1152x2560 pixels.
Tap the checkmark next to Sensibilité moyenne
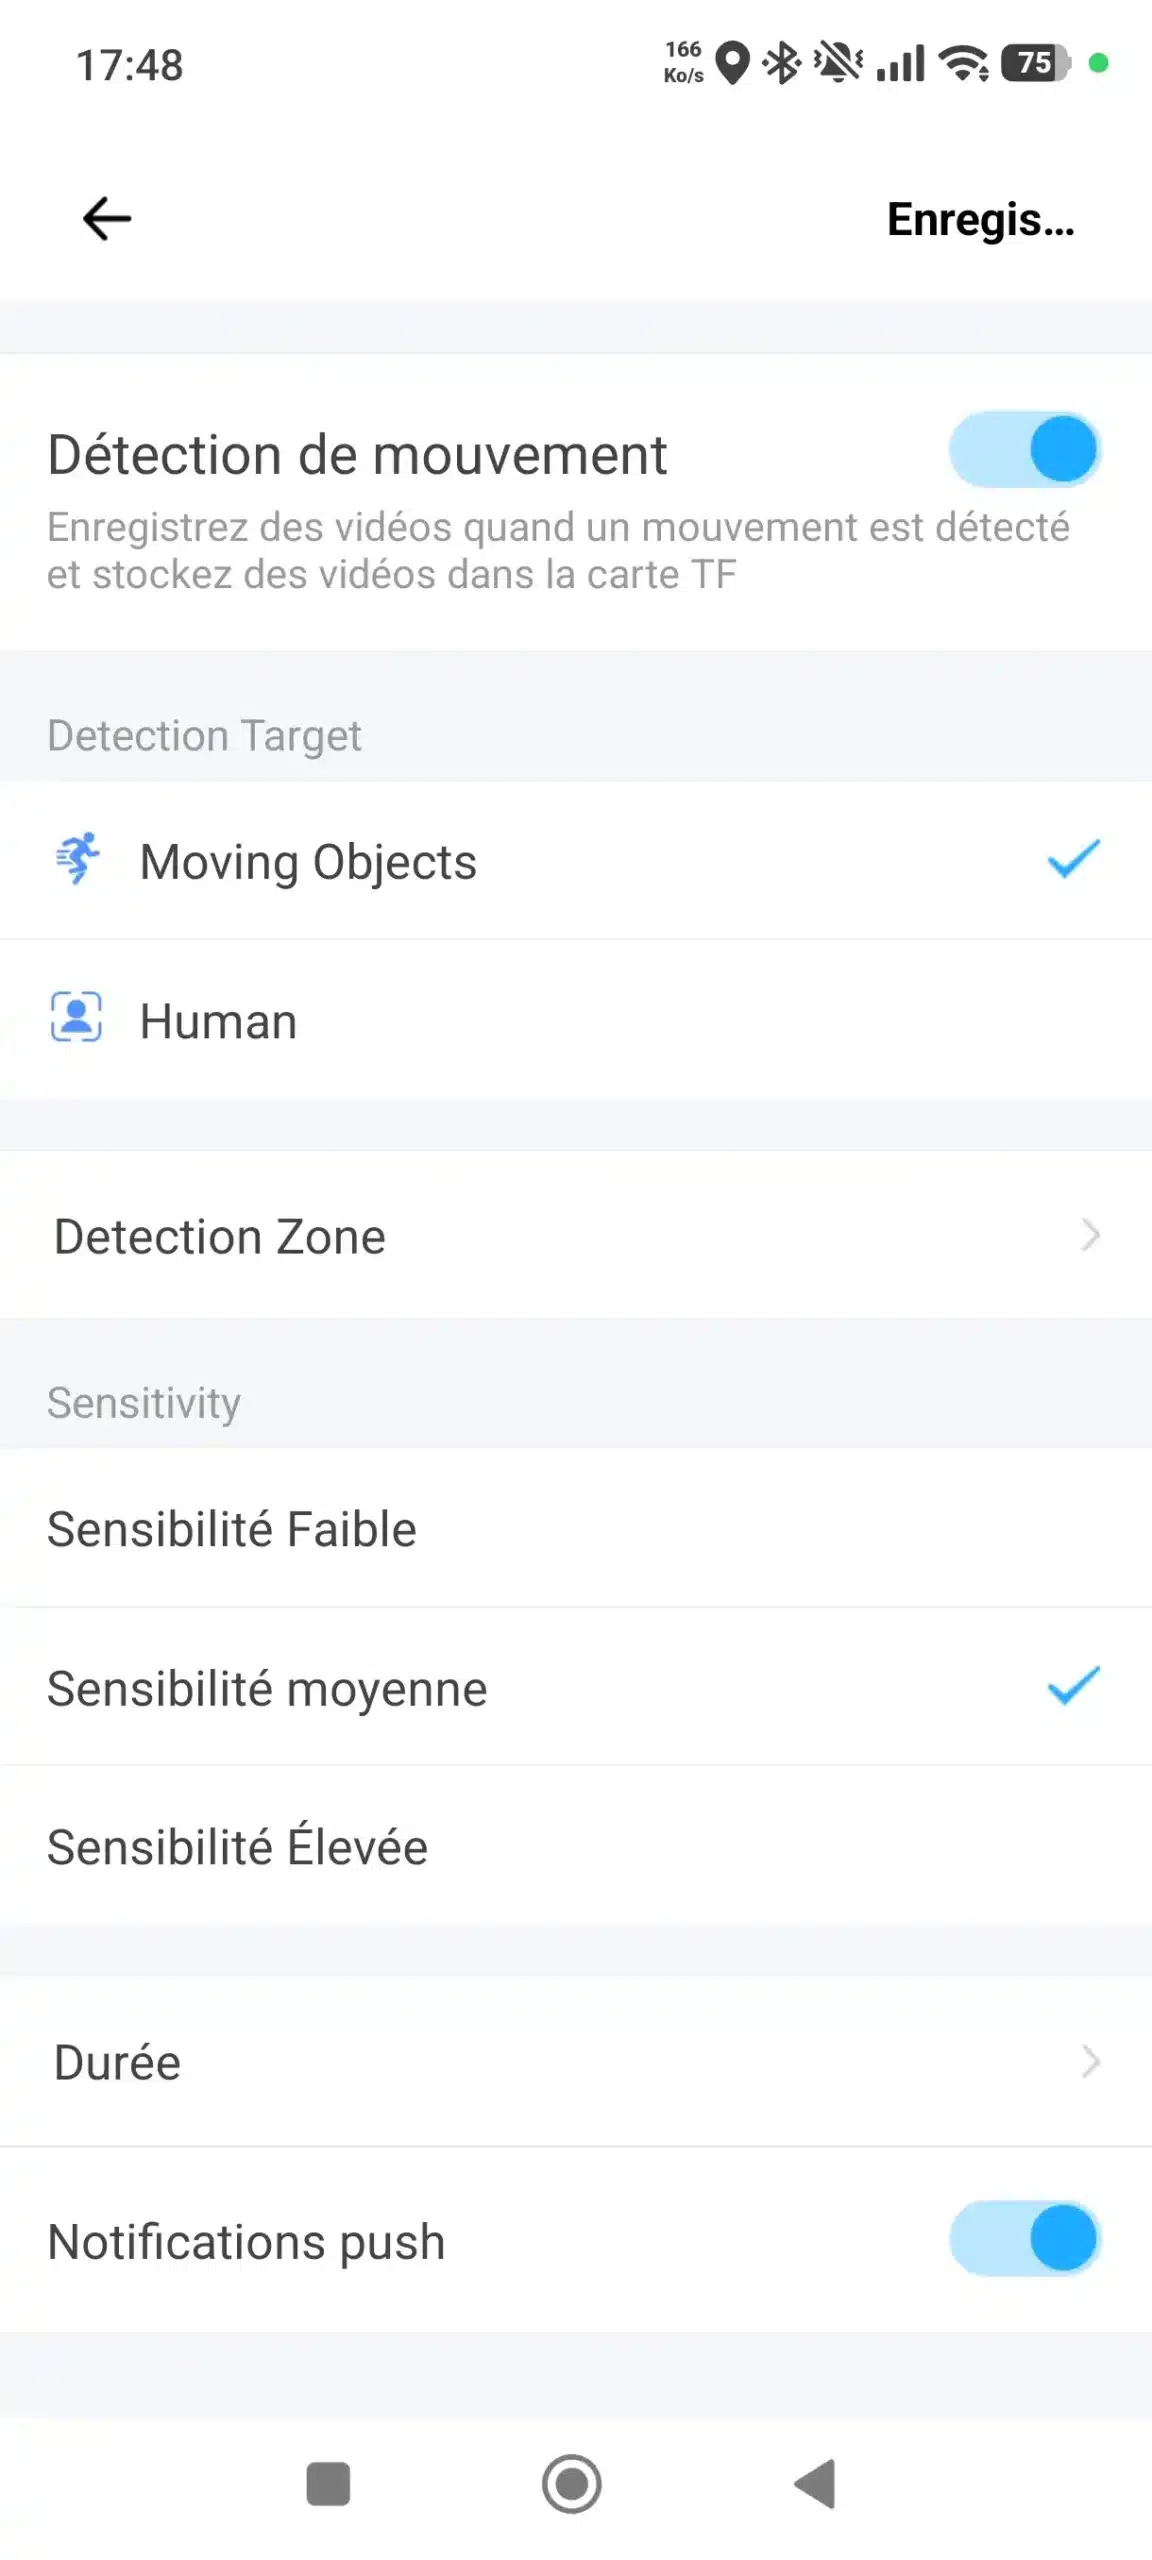tap(1073, 1686)
